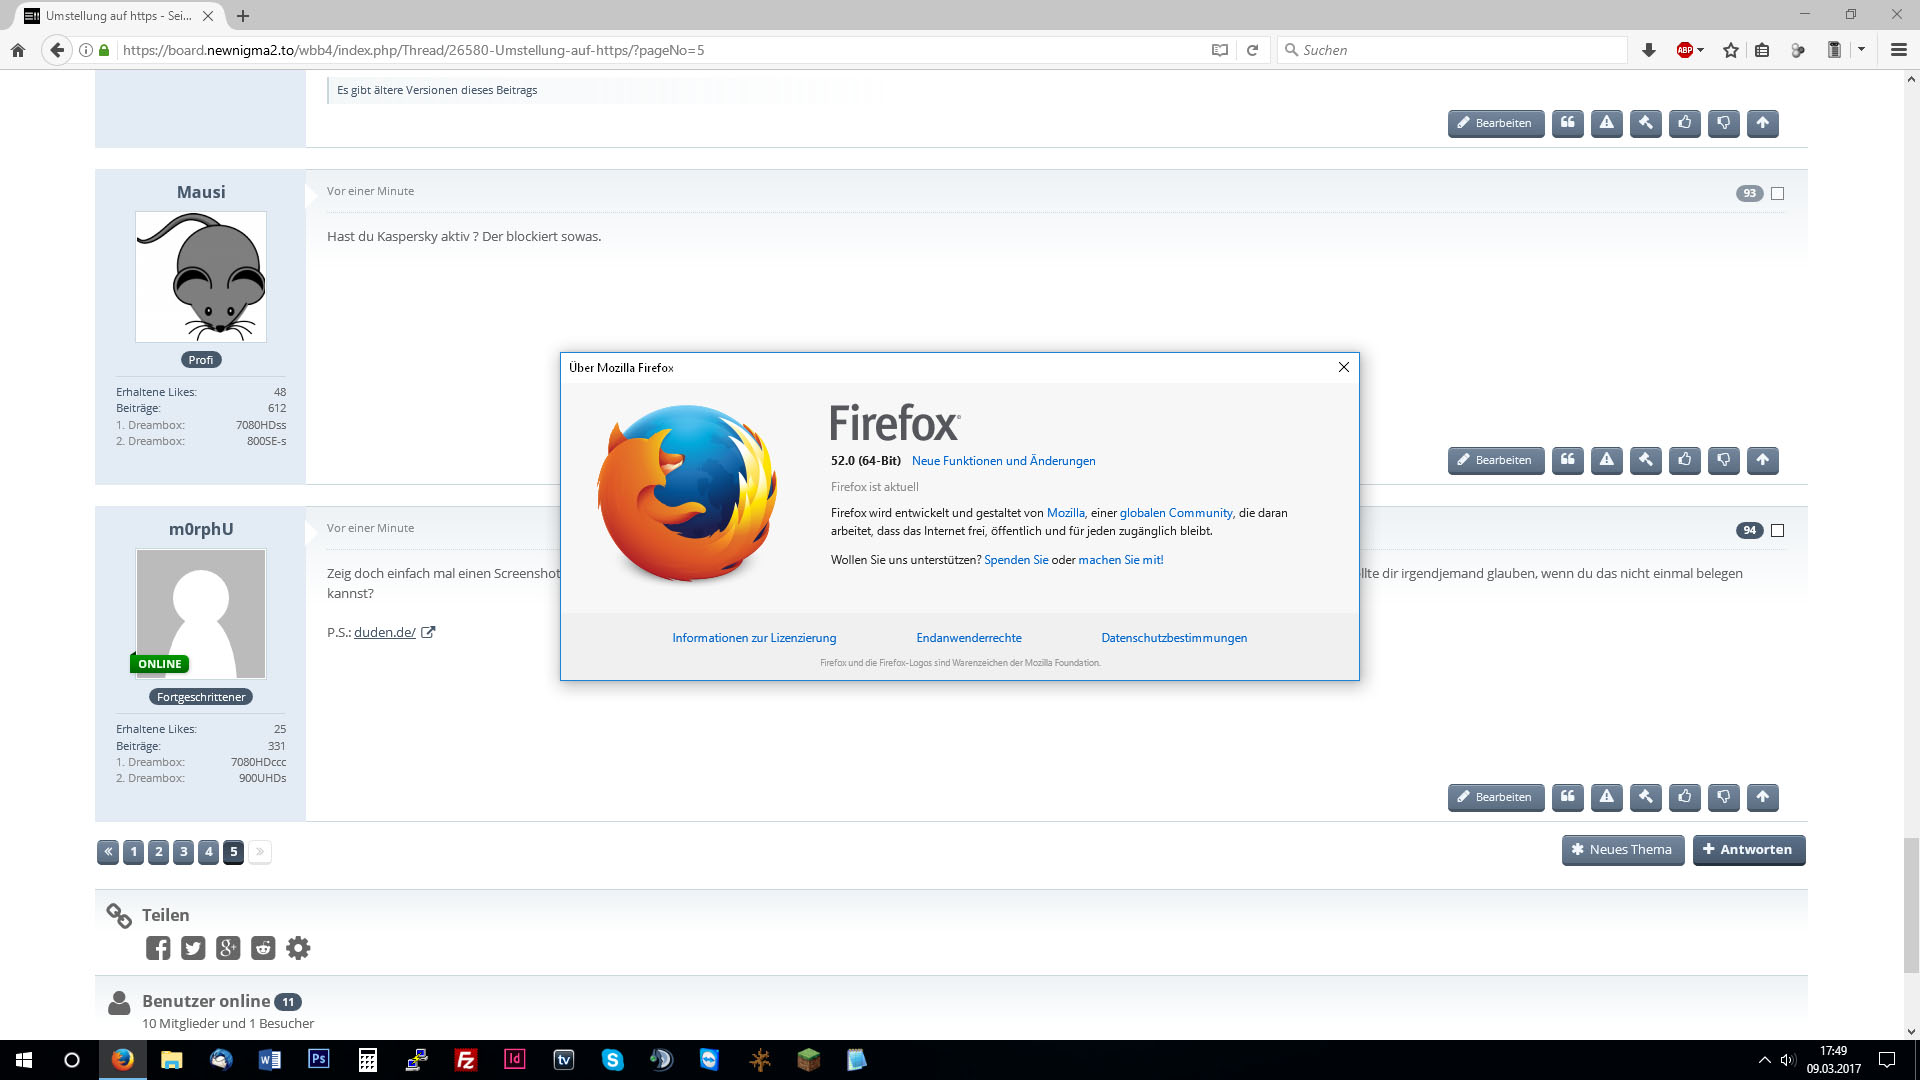The width and height of the screenshot is (1920, 1080).
Task: Tick the checkbox for post 93
Action: coord(1777,194)
